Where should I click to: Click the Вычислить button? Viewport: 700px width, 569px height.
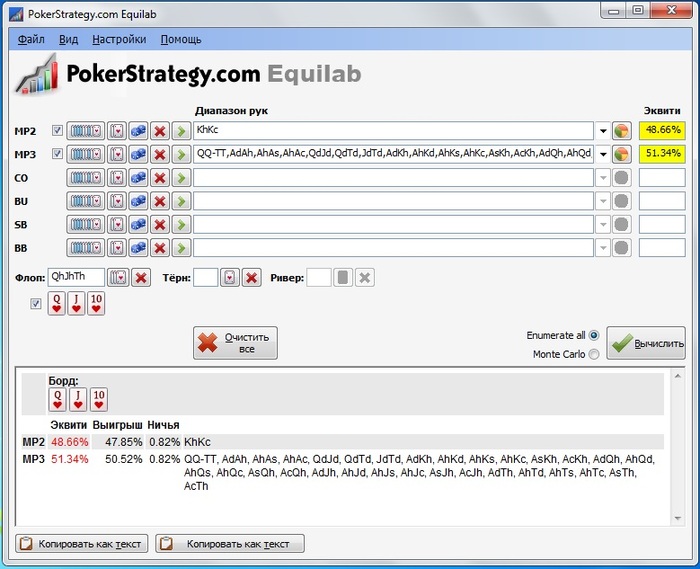click(646, 343)
